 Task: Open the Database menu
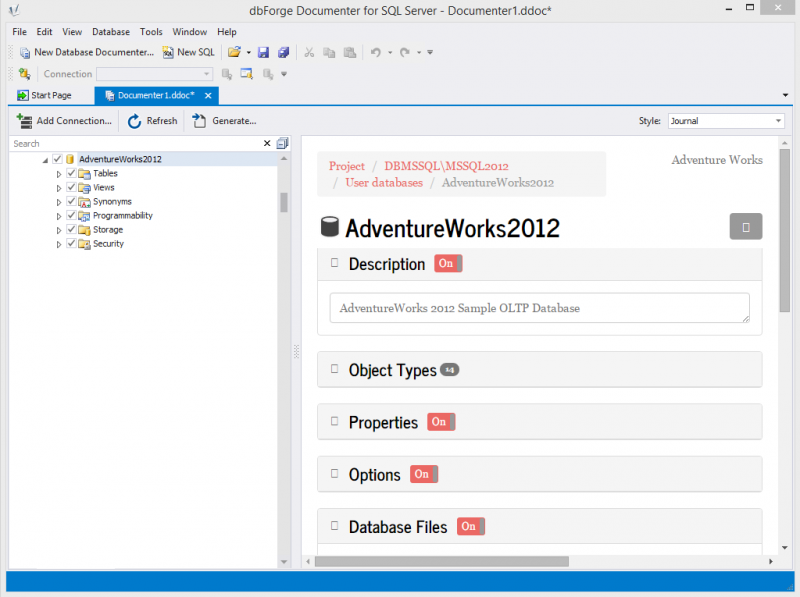point(111,32)
